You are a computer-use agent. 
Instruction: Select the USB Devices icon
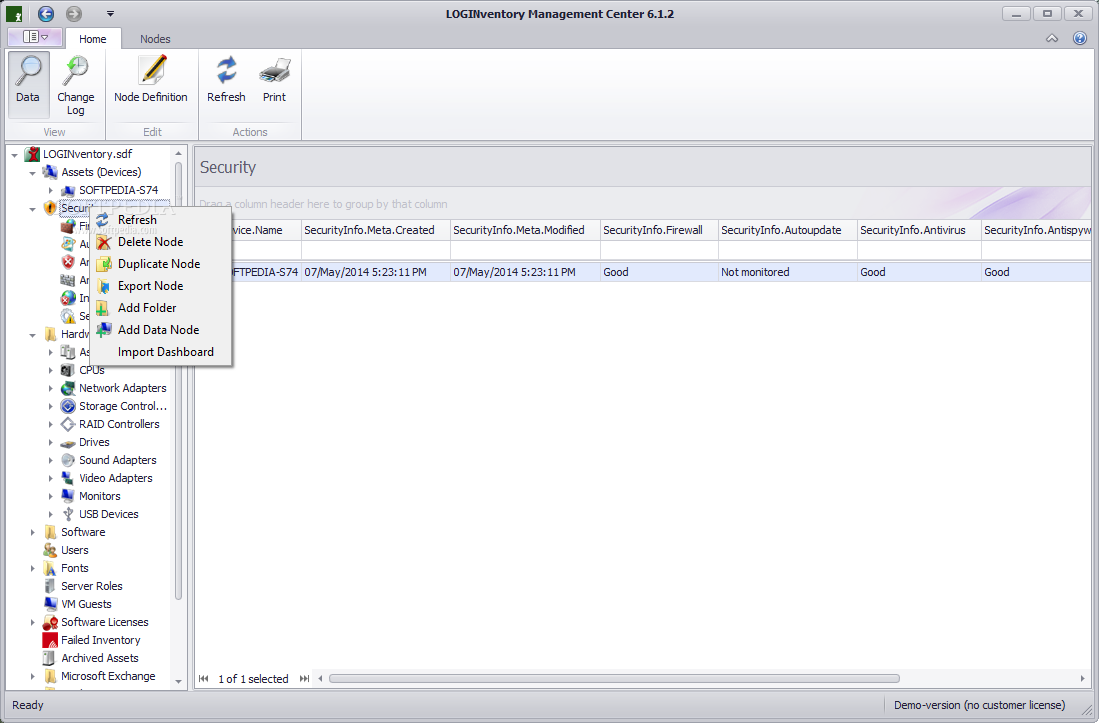68,514
